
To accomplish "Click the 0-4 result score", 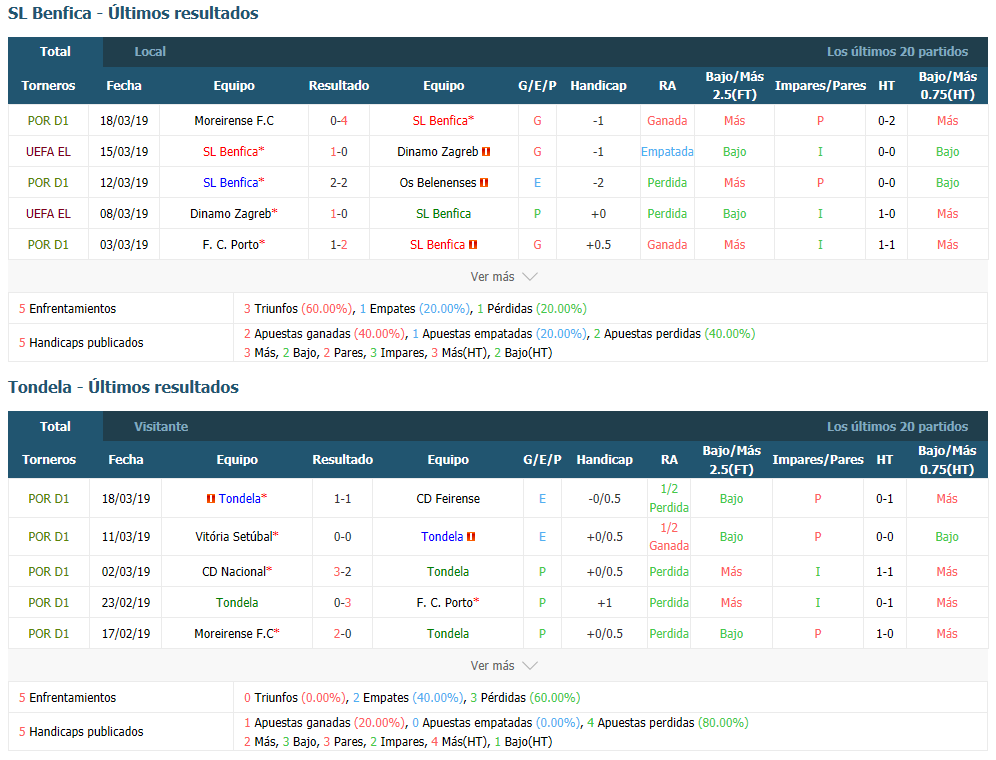I will coord(339,121).
